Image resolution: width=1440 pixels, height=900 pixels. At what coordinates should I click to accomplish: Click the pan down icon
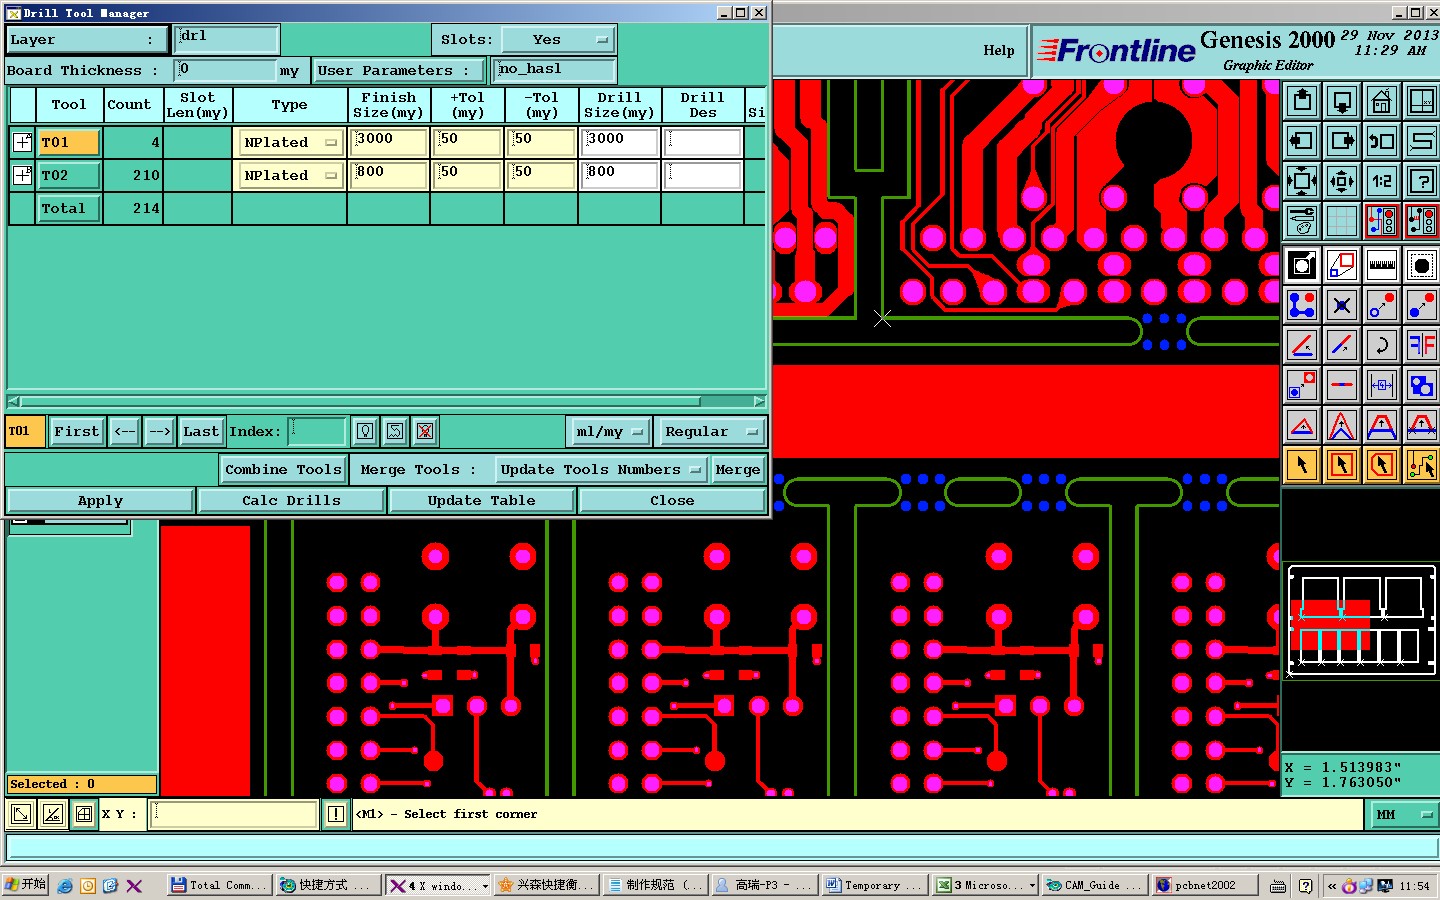coord(1342,101)
